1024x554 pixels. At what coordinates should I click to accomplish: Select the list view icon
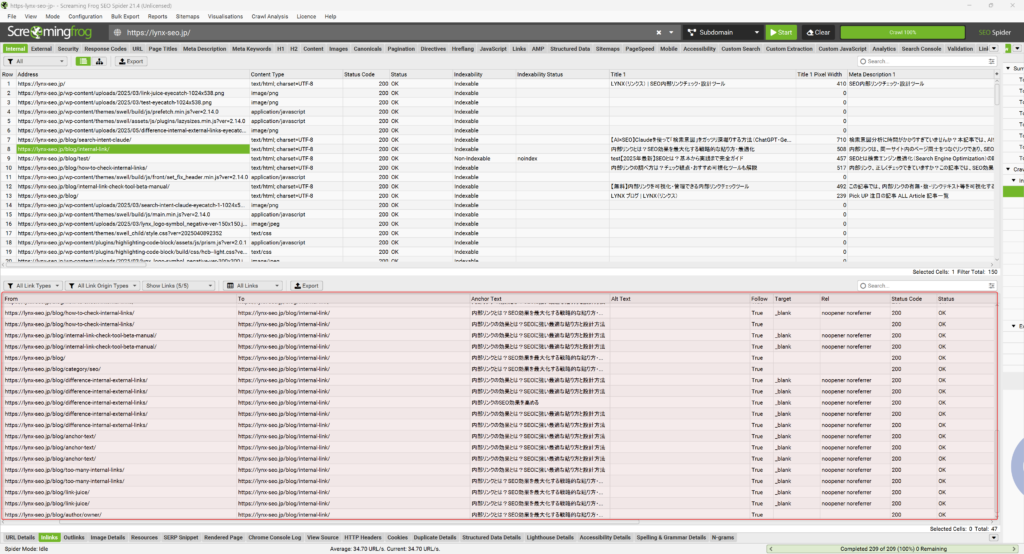tap(84, 61)
